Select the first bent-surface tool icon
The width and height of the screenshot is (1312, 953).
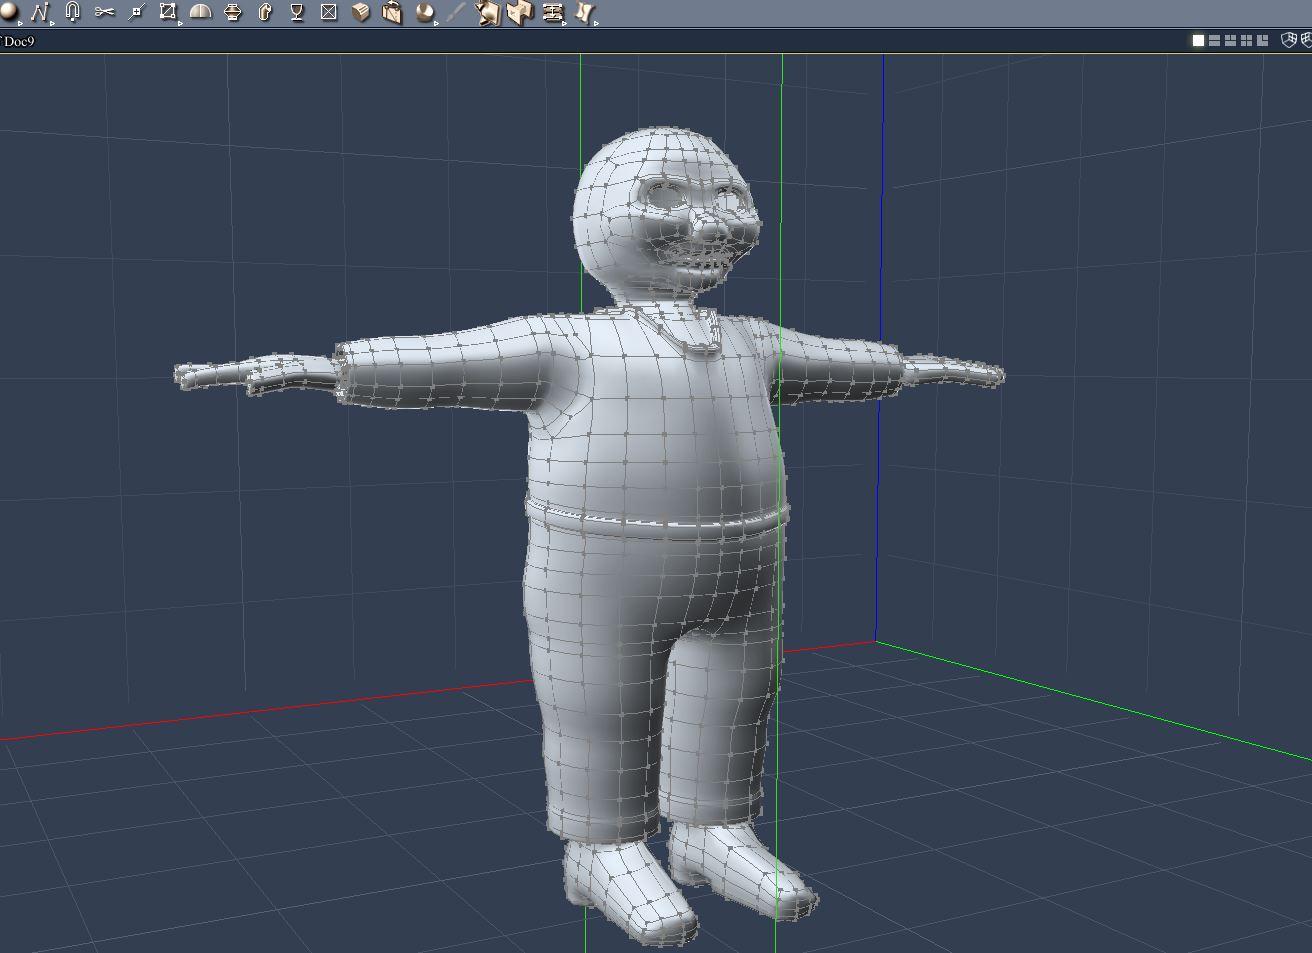(488, 12)
